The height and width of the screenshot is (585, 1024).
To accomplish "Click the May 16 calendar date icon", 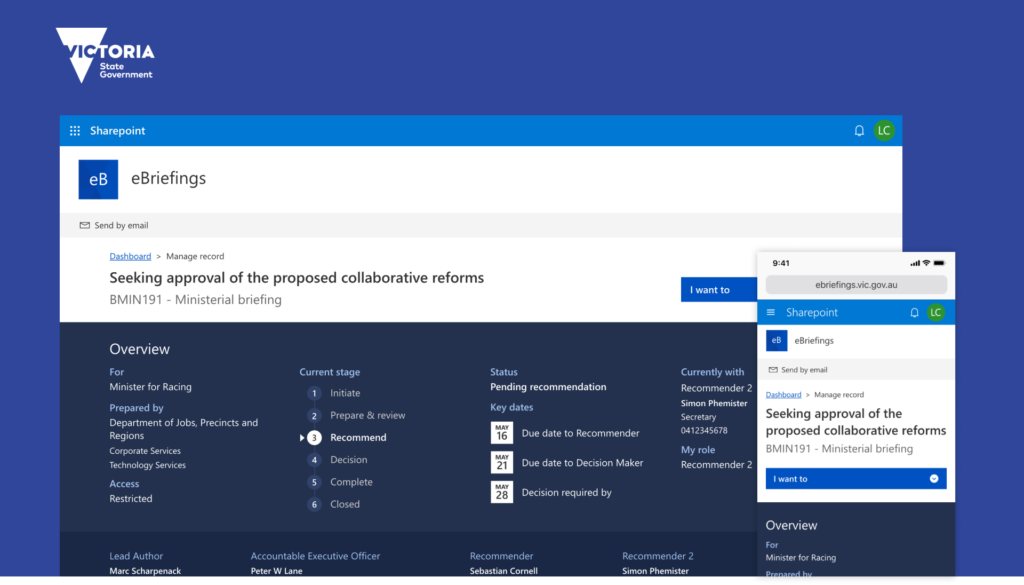I will pos(502,432).
